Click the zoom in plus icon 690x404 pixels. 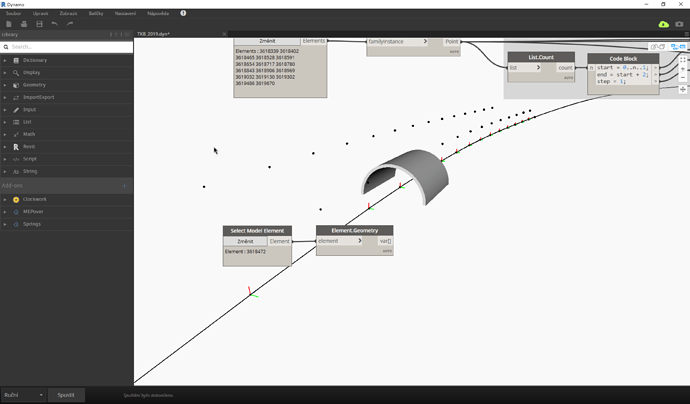(683, 69)
